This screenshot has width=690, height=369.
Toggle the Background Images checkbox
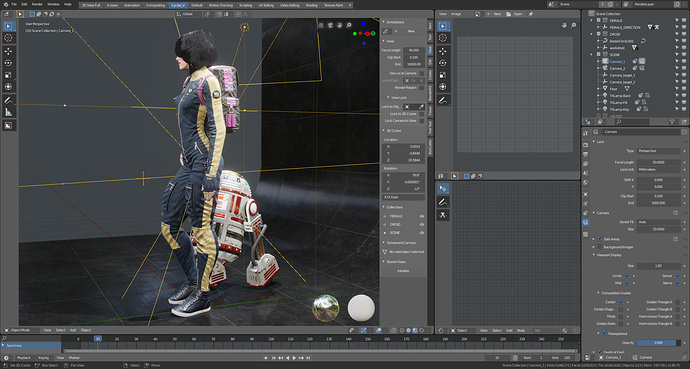600,247
